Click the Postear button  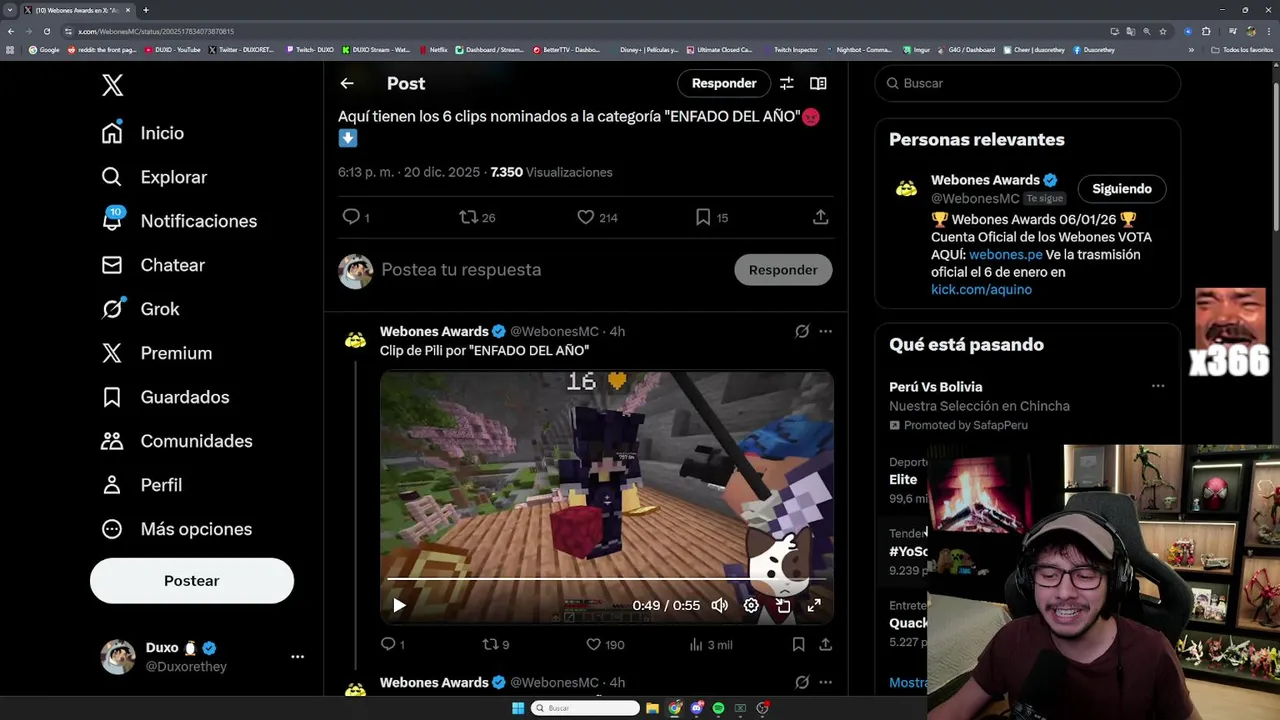(x=192, y=581)
